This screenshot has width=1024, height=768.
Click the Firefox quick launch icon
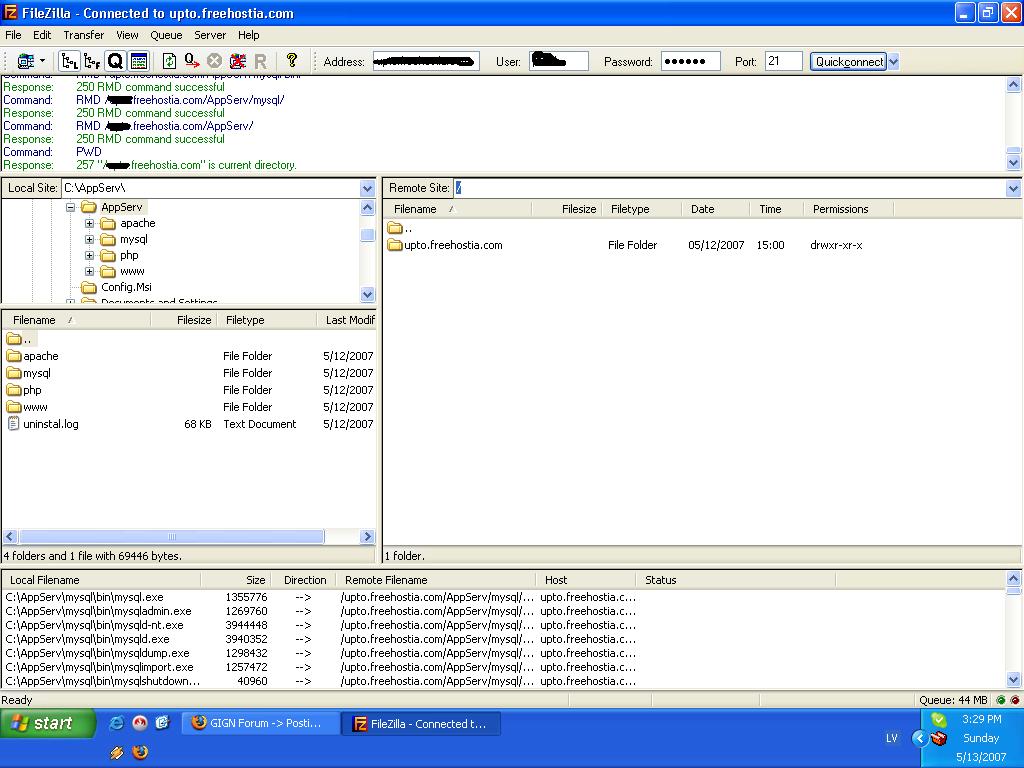click(x=140, y=753)
